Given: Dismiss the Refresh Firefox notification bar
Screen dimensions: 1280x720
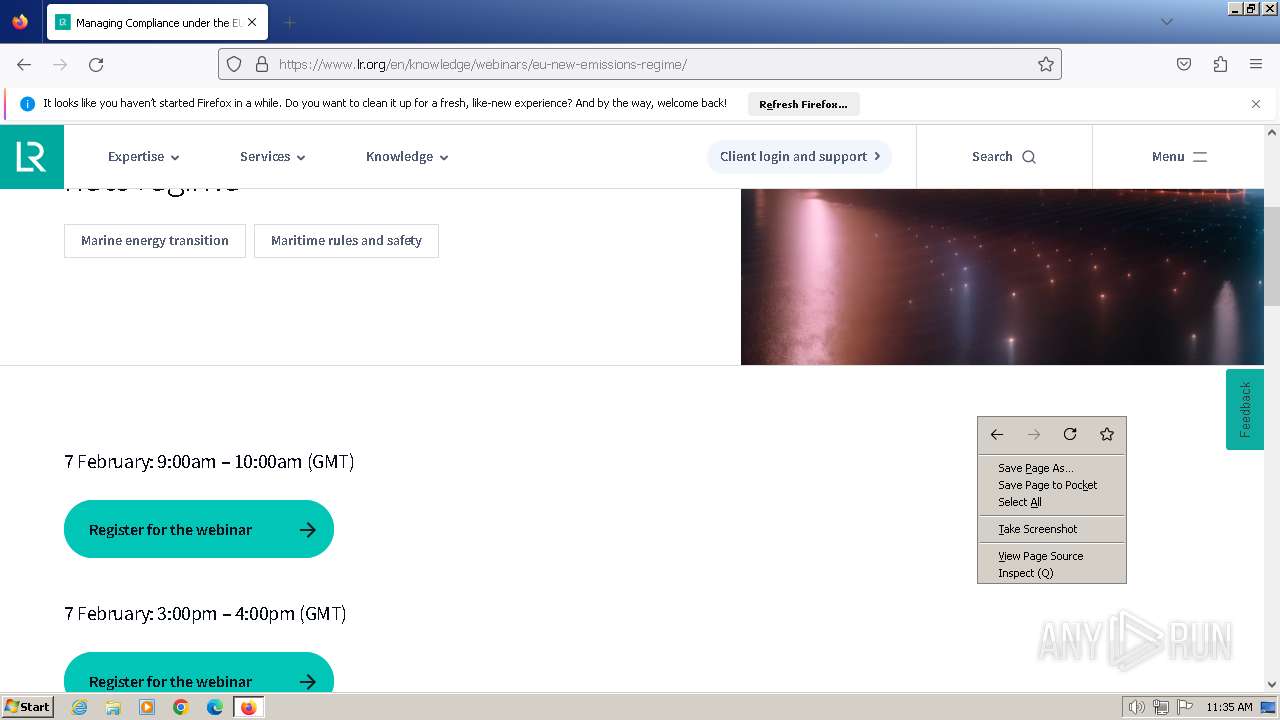Looking at the screenshot, I should [x=1256, y=104].
